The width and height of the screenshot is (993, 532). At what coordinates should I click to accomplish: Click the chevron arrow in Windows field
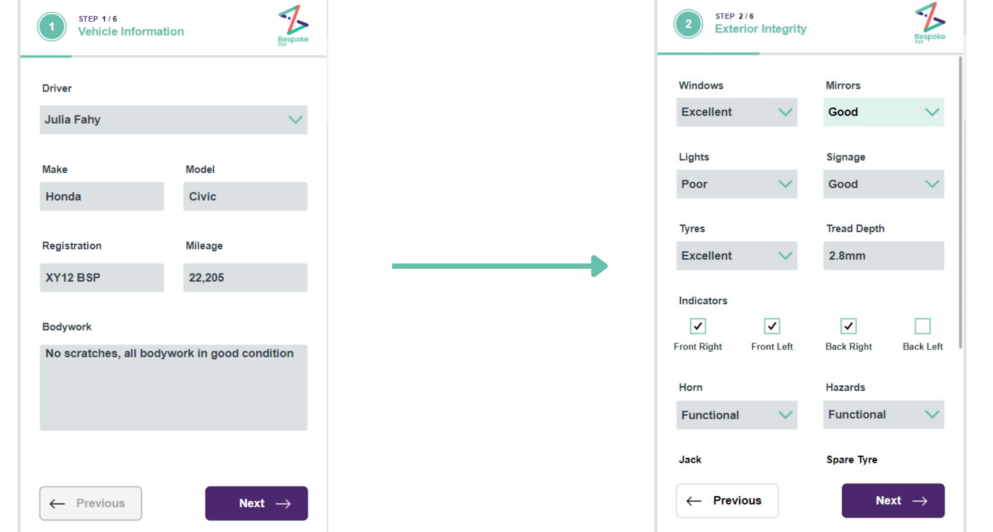[x=785, y=112]
